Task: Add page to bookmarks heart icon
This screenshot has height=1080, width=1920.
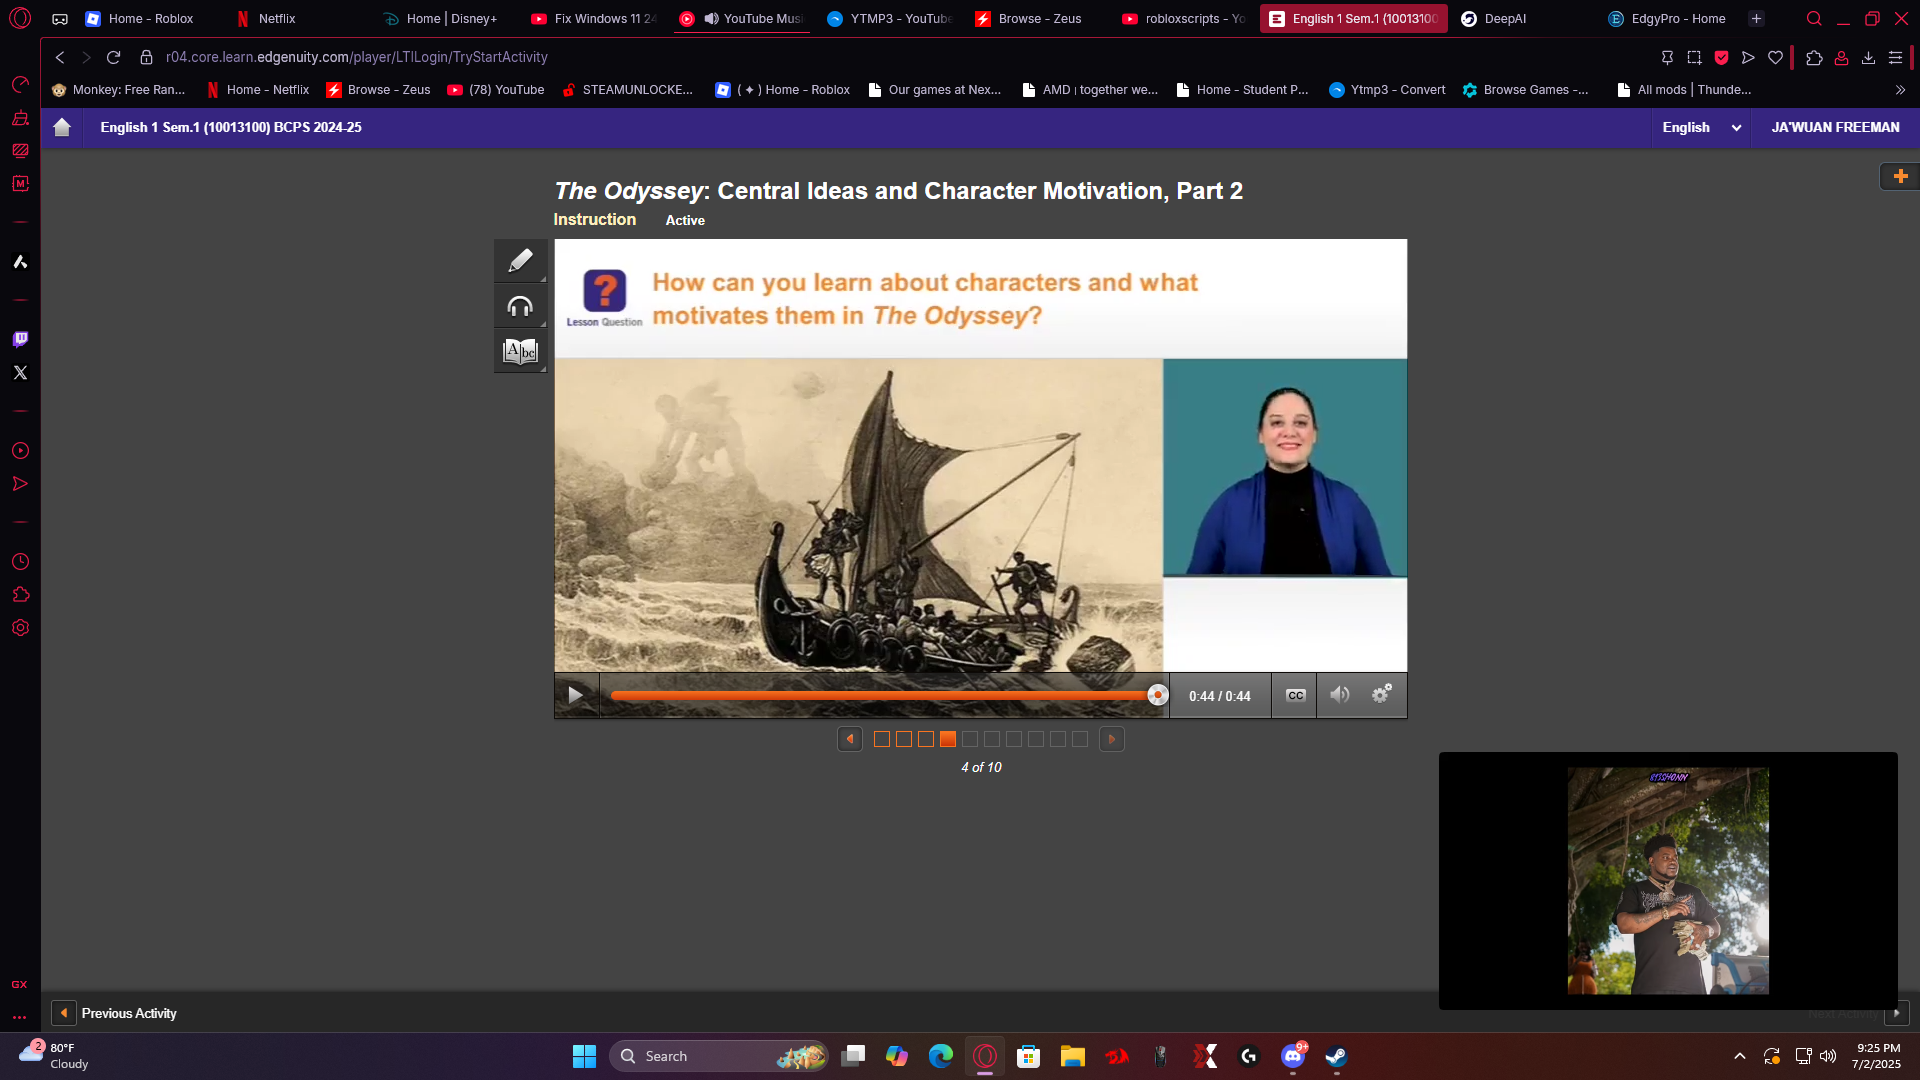Action: pos(1775,57)
